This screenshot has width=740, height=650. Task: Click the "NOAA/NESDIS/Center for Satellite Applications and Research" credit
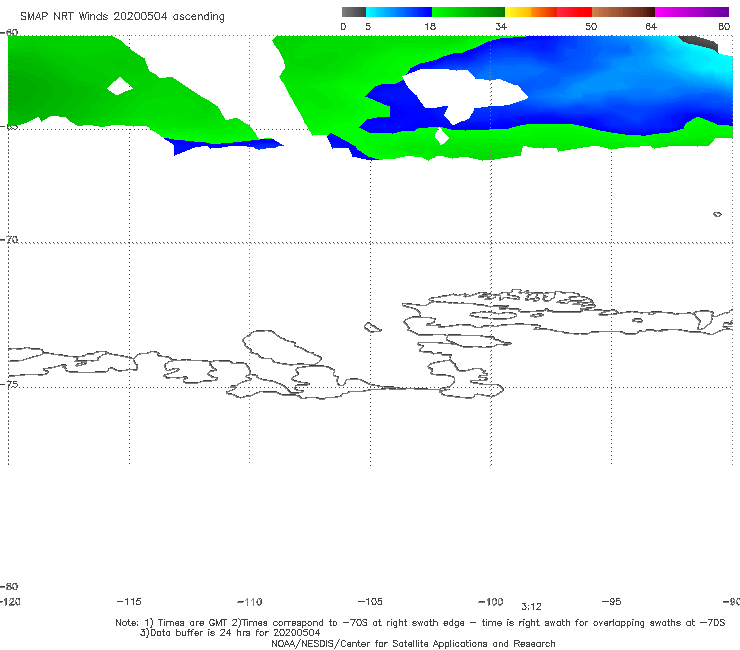tap(413, 644)
